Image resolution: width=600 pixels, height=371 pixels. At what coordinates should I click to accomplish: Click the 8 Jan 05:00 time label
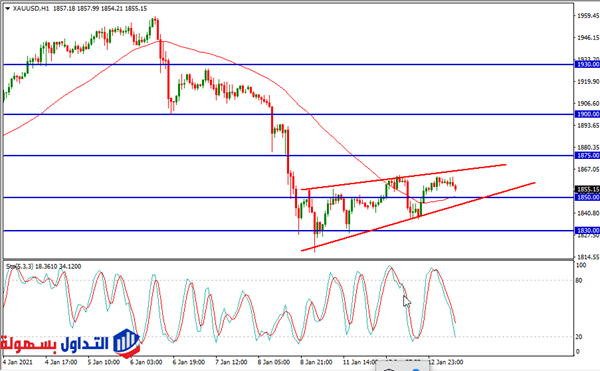tap(274, 362)
